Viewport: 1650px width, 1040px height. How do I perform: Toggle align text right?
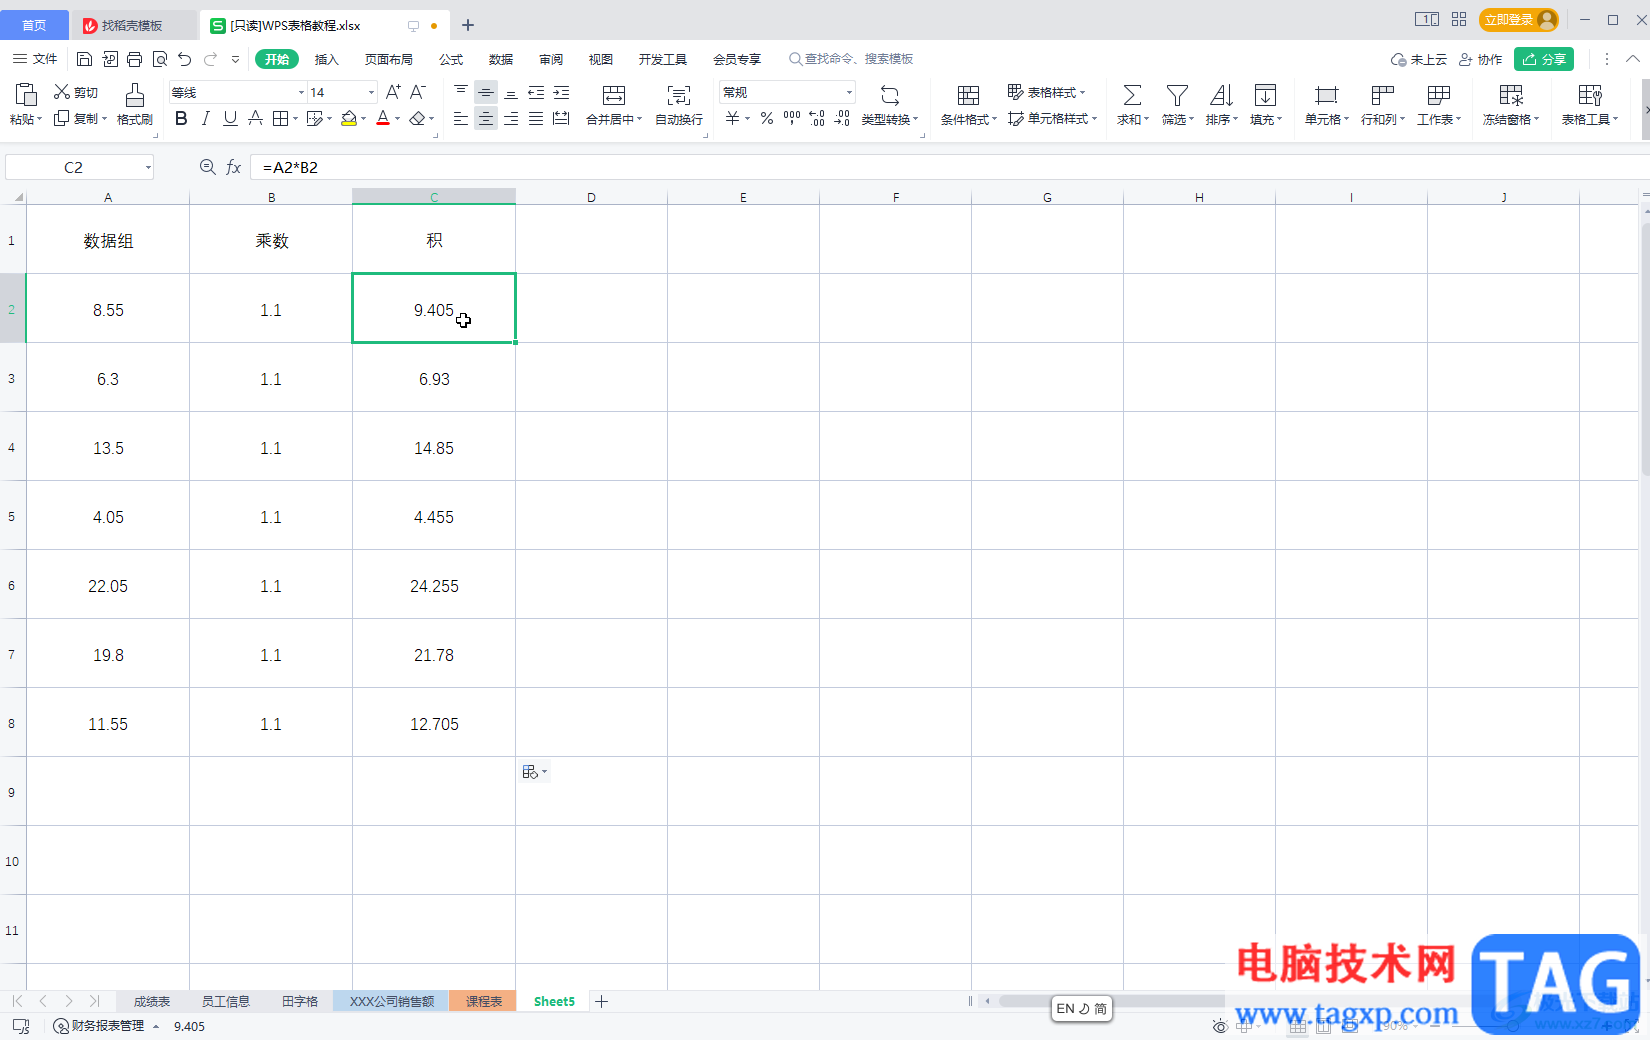pos(511,118)
